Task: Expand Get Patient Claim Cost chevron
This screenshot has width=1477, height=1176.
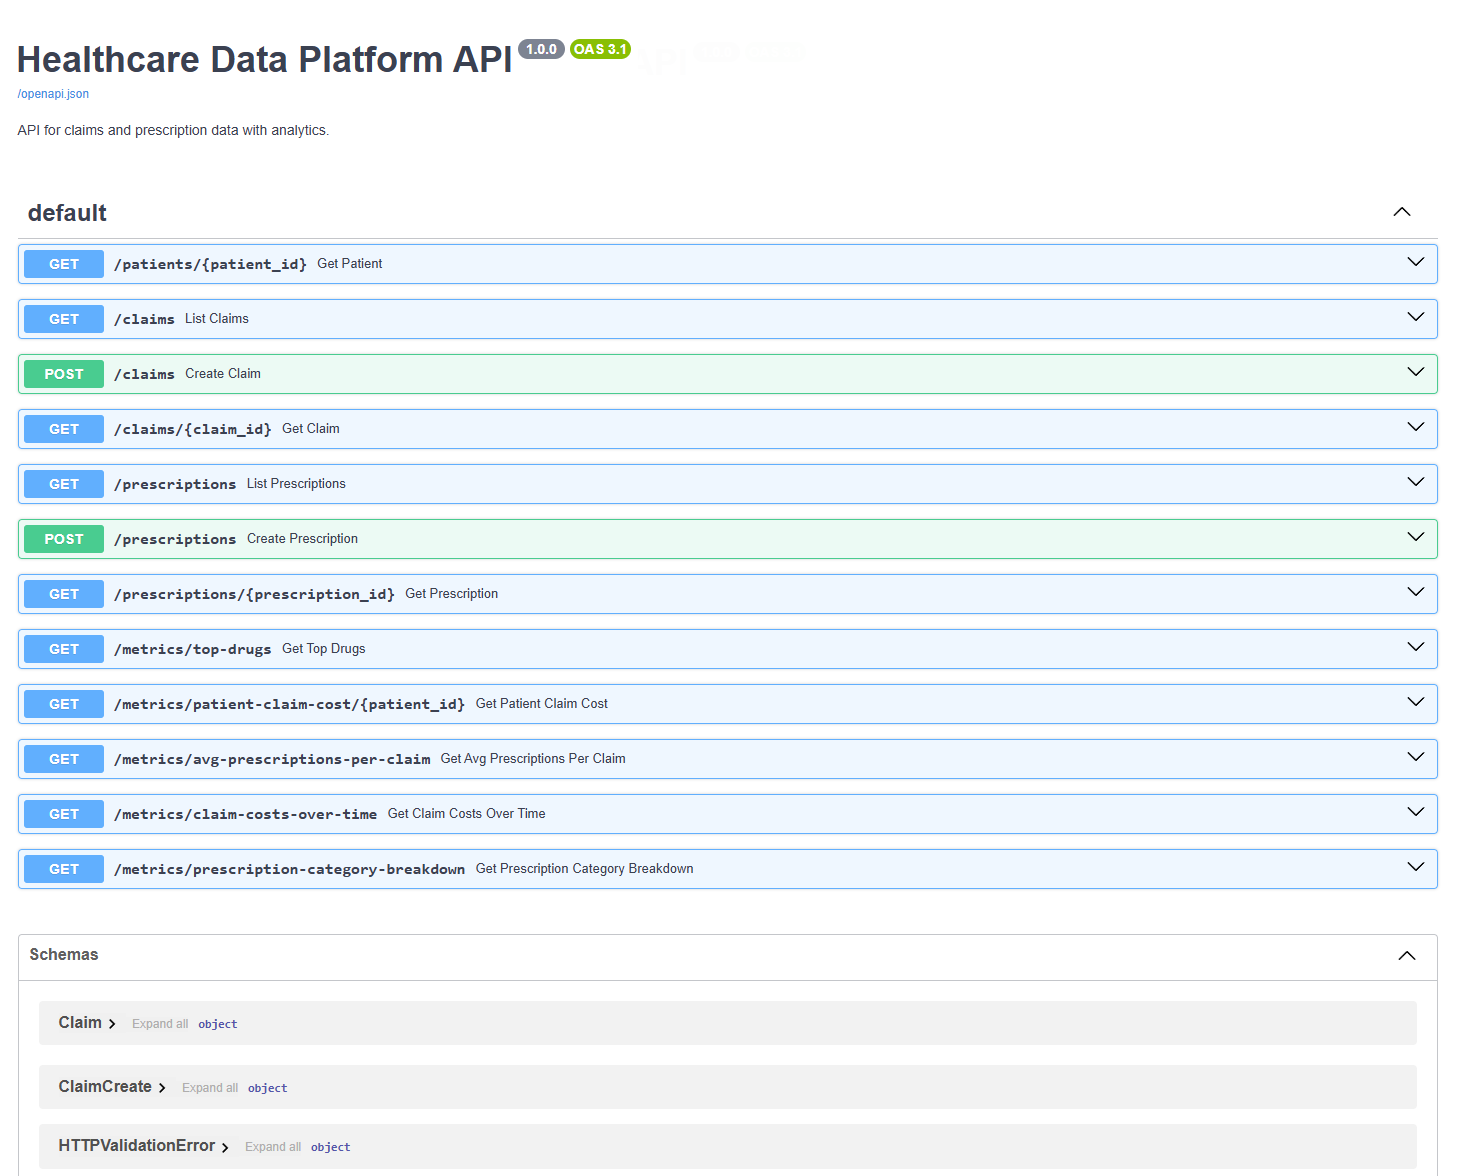Action: (x=1415, y=703)
